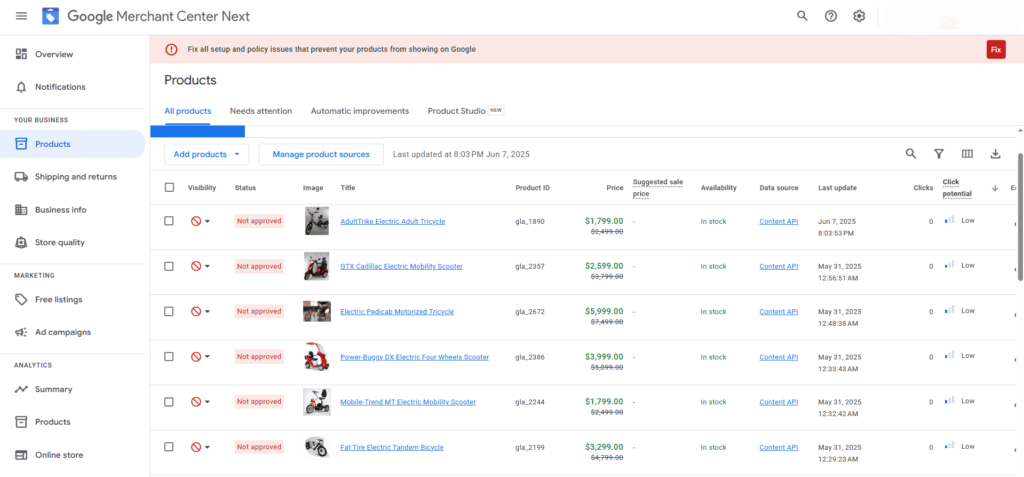The height and width of the screenshot is (477, 1024).
Task: Click the Fat Tire Tandem Bicycle thumbnail
Action: click(317, 447)
